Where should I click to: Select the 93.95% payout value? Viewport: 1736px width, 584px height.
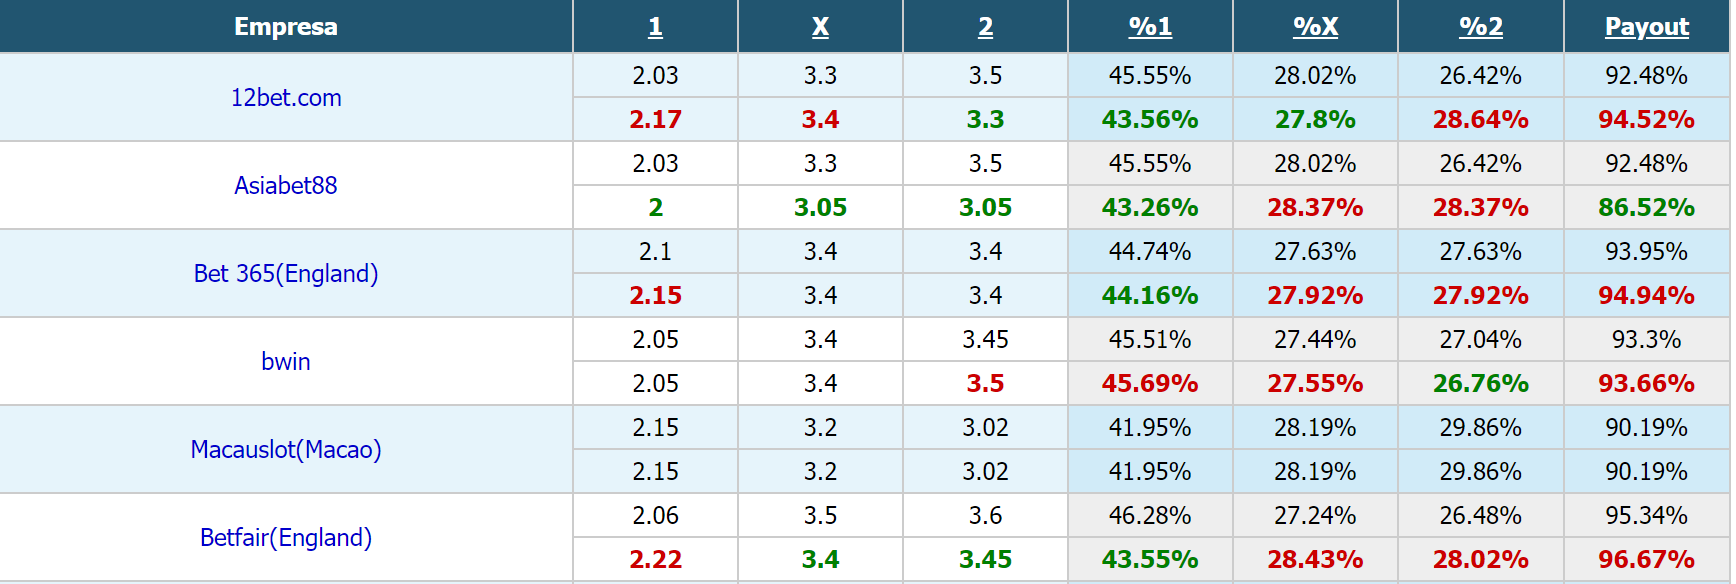tap(1646, 251)
